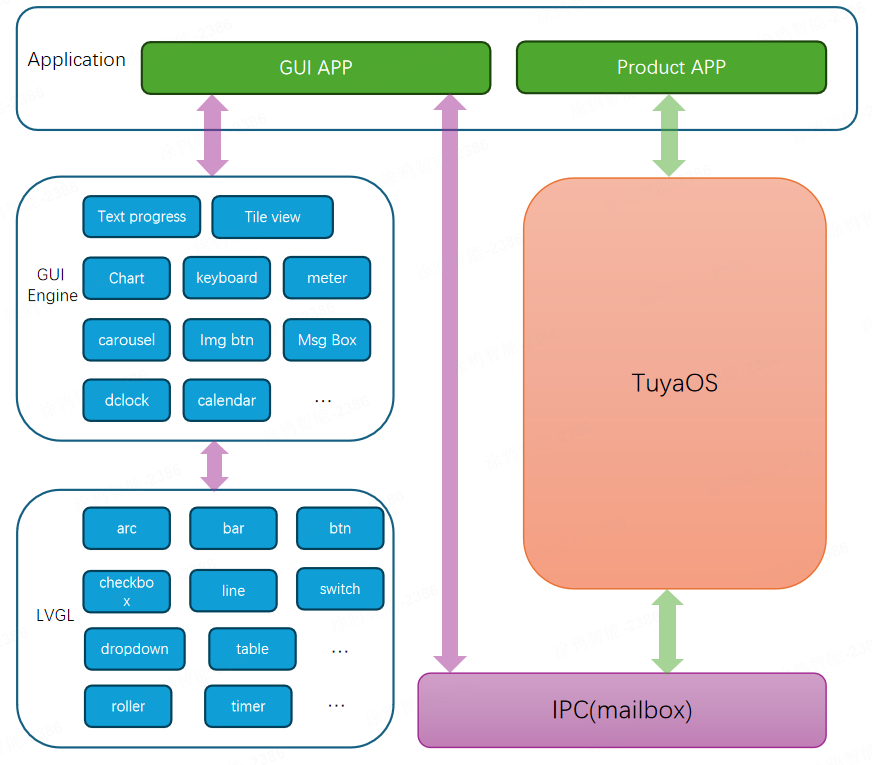Pick the carousel widget box
872x765 pixels.
pos(127,340)
